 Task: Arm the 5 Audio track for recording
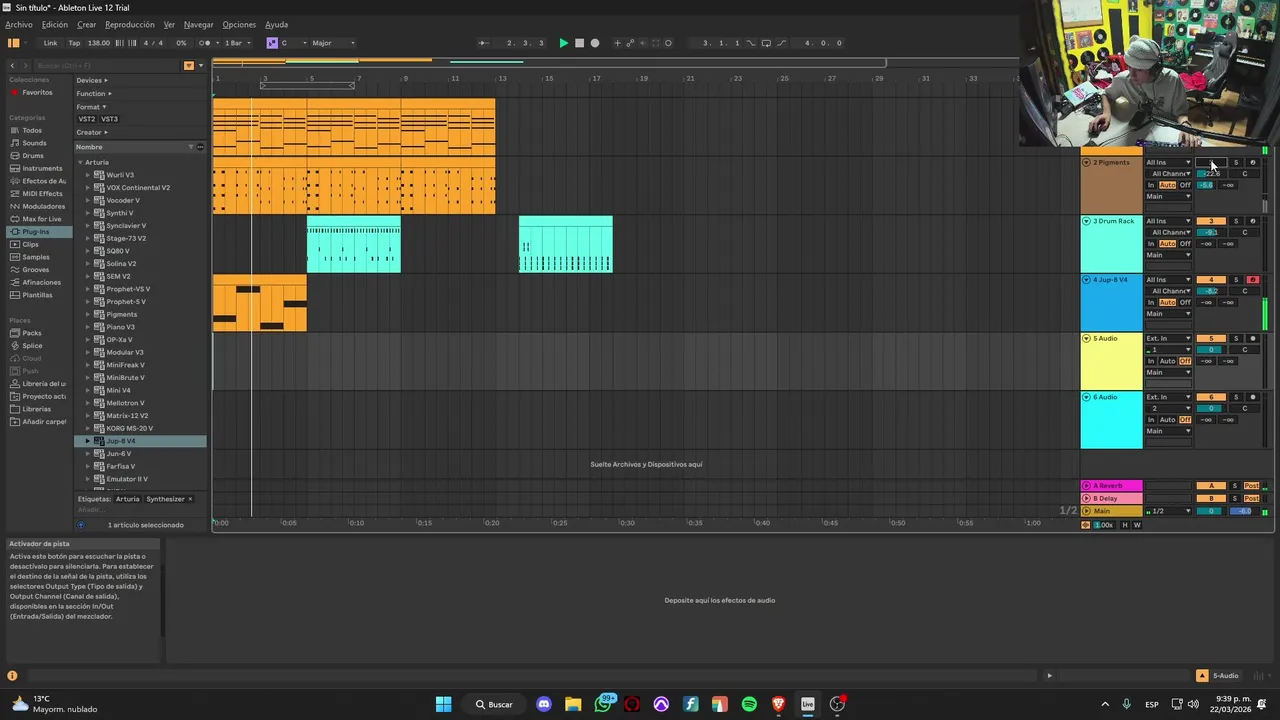coord(1253,338)
